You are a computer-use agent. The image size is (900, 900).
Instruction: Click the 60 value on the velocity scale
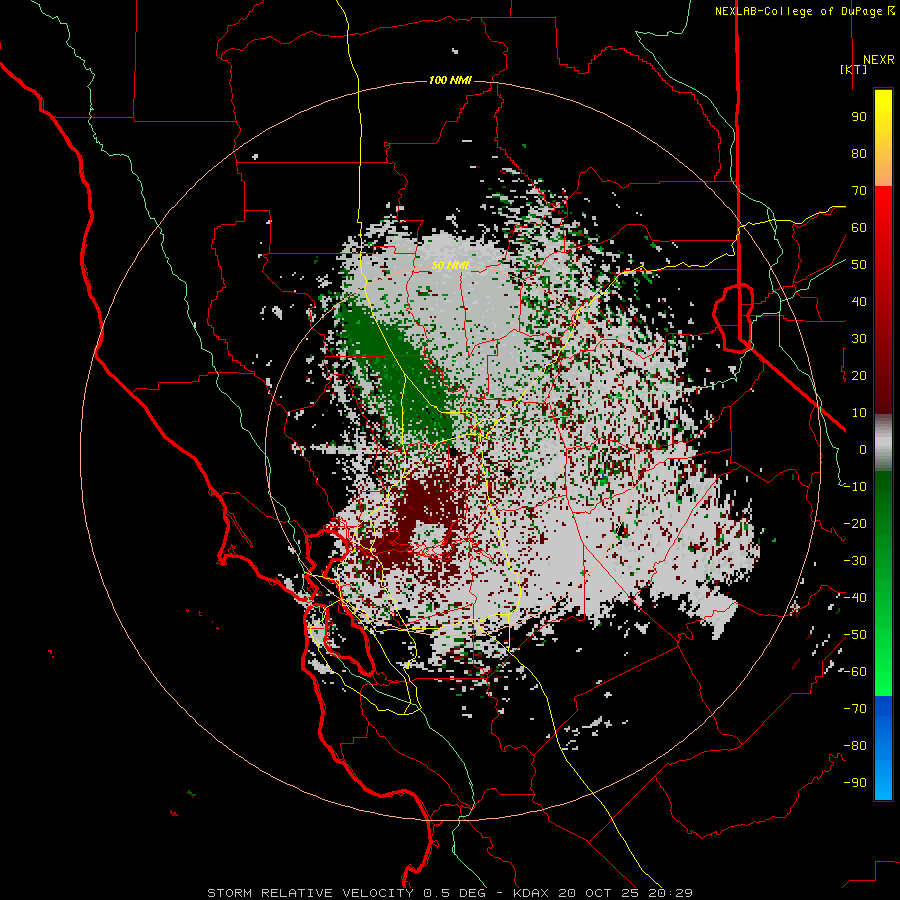point(859,228)
